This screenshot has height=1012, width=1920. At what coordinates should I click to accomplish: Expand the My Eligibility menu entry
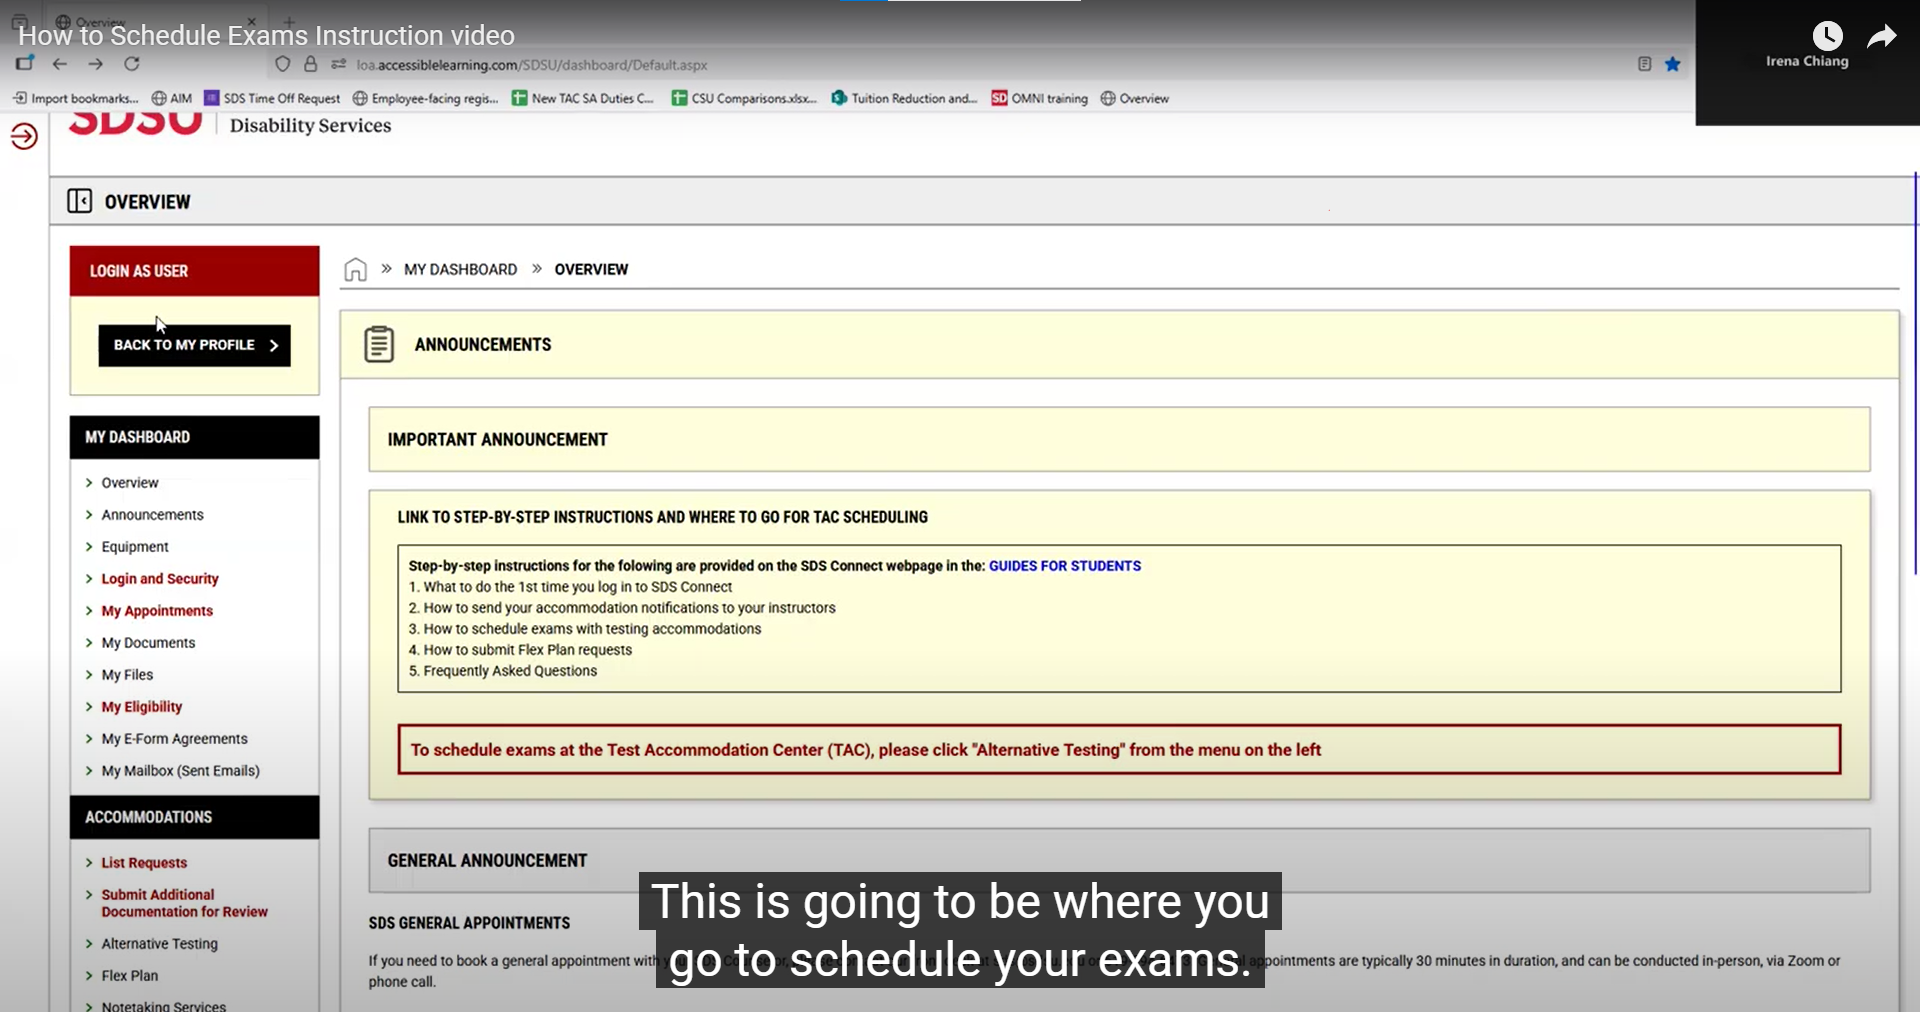click(141, 707)
